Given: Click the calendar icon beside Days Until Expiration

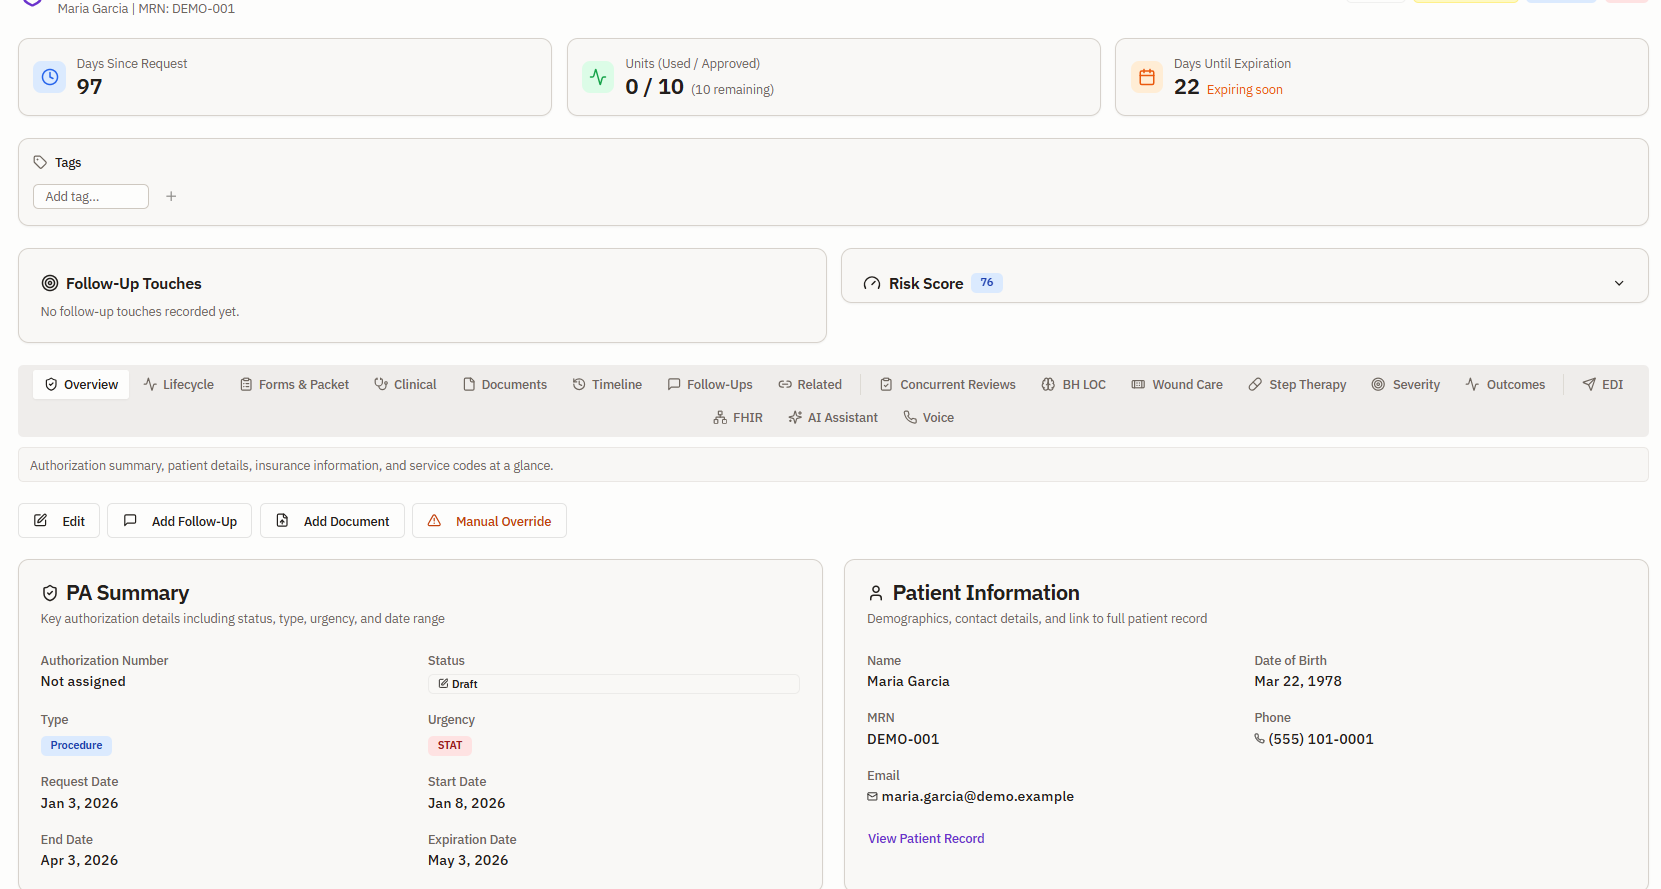Looking at the screenshot, I should click(x=1147, y=77).
